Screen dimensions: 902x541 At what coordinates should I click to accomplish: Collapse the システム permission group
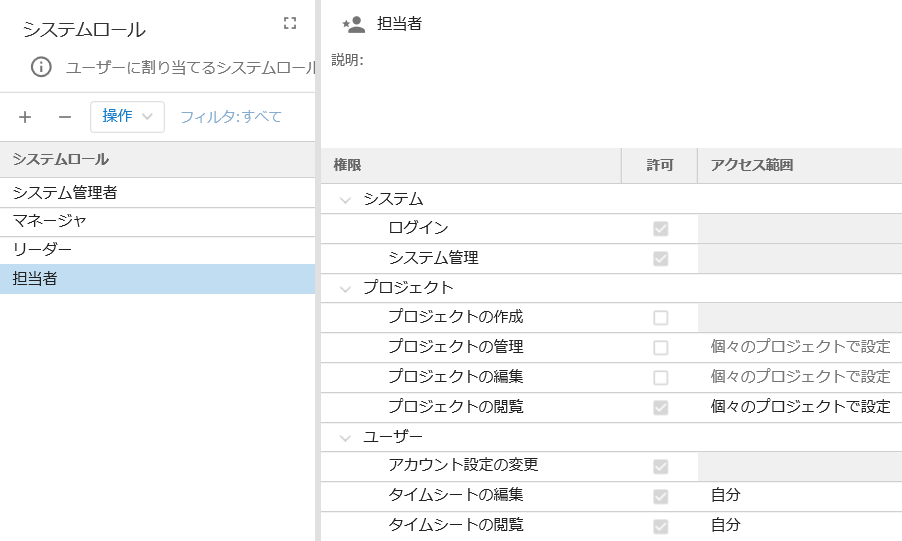click(x=346, y=200)
